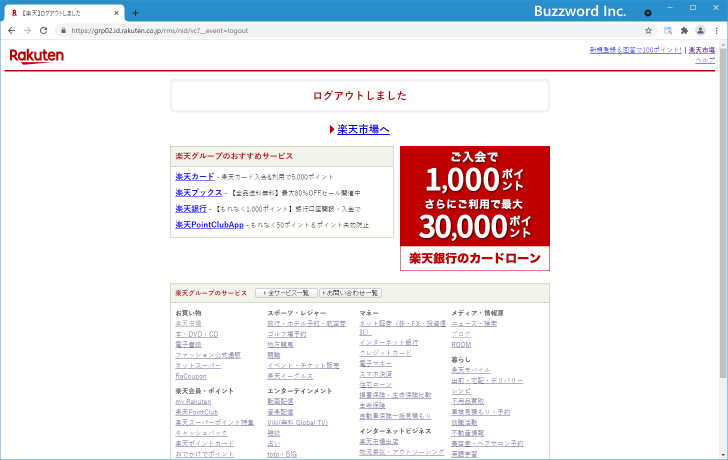Viewport: 728px width, 460px height.
Task: Click the black circle icon in the title bar
Action: point(648,13)
